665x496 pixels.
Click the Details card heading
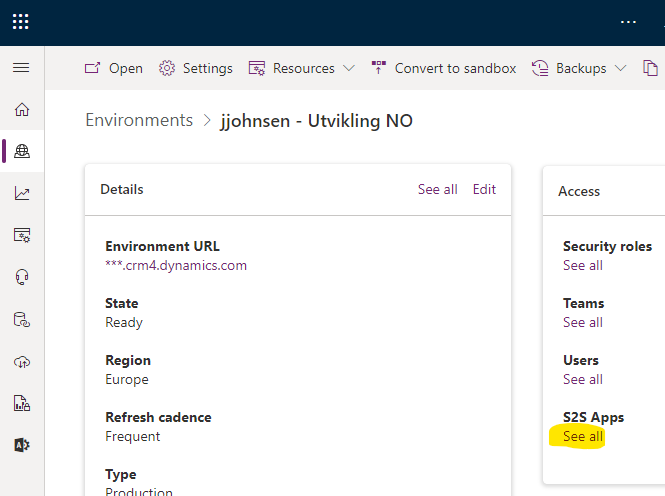(x=122, y=189)
